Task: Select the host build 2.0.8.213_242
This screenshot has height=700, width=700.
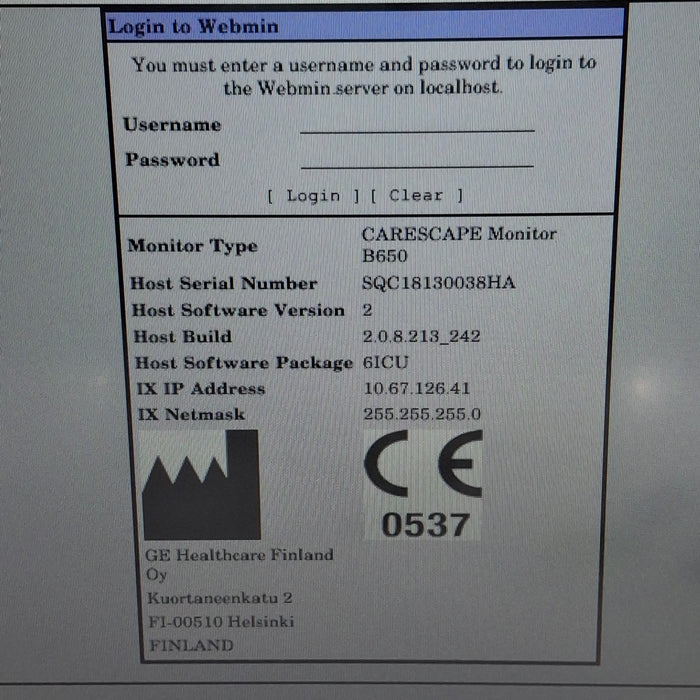Action: (421, 336)
